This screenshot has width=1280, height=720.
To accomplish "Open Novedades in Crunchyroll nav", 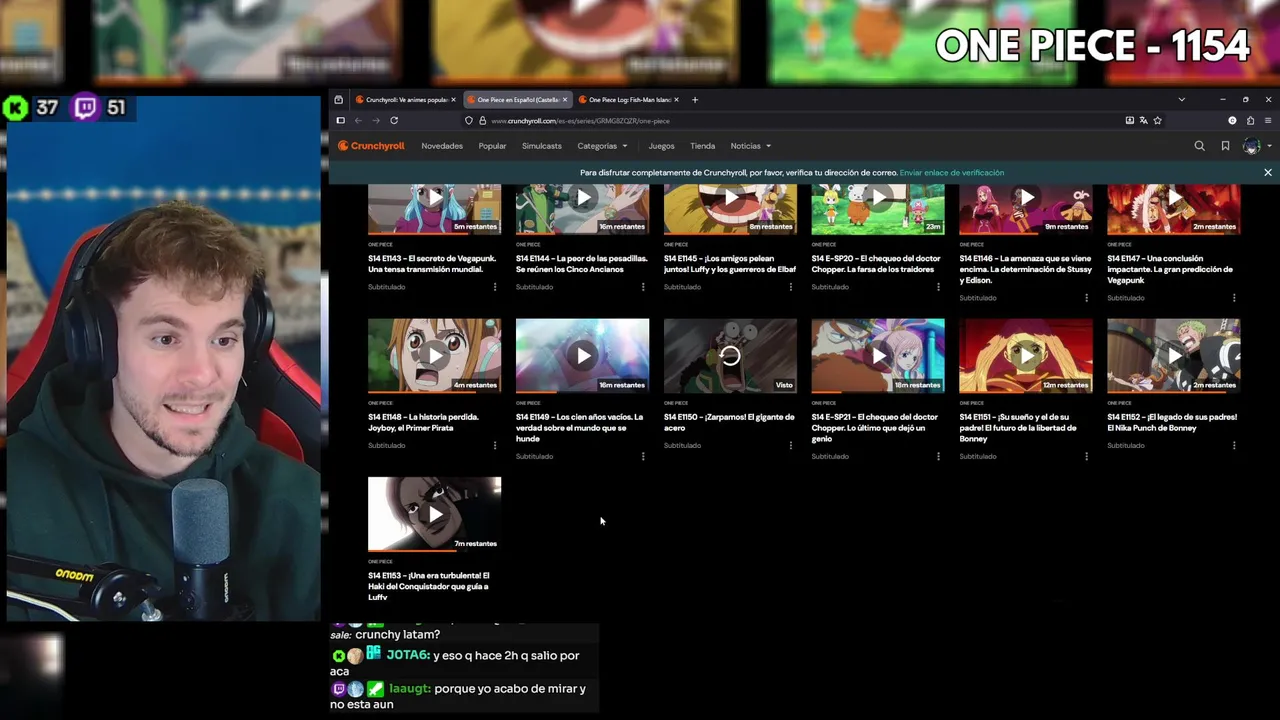I will [x=442, y=146].
